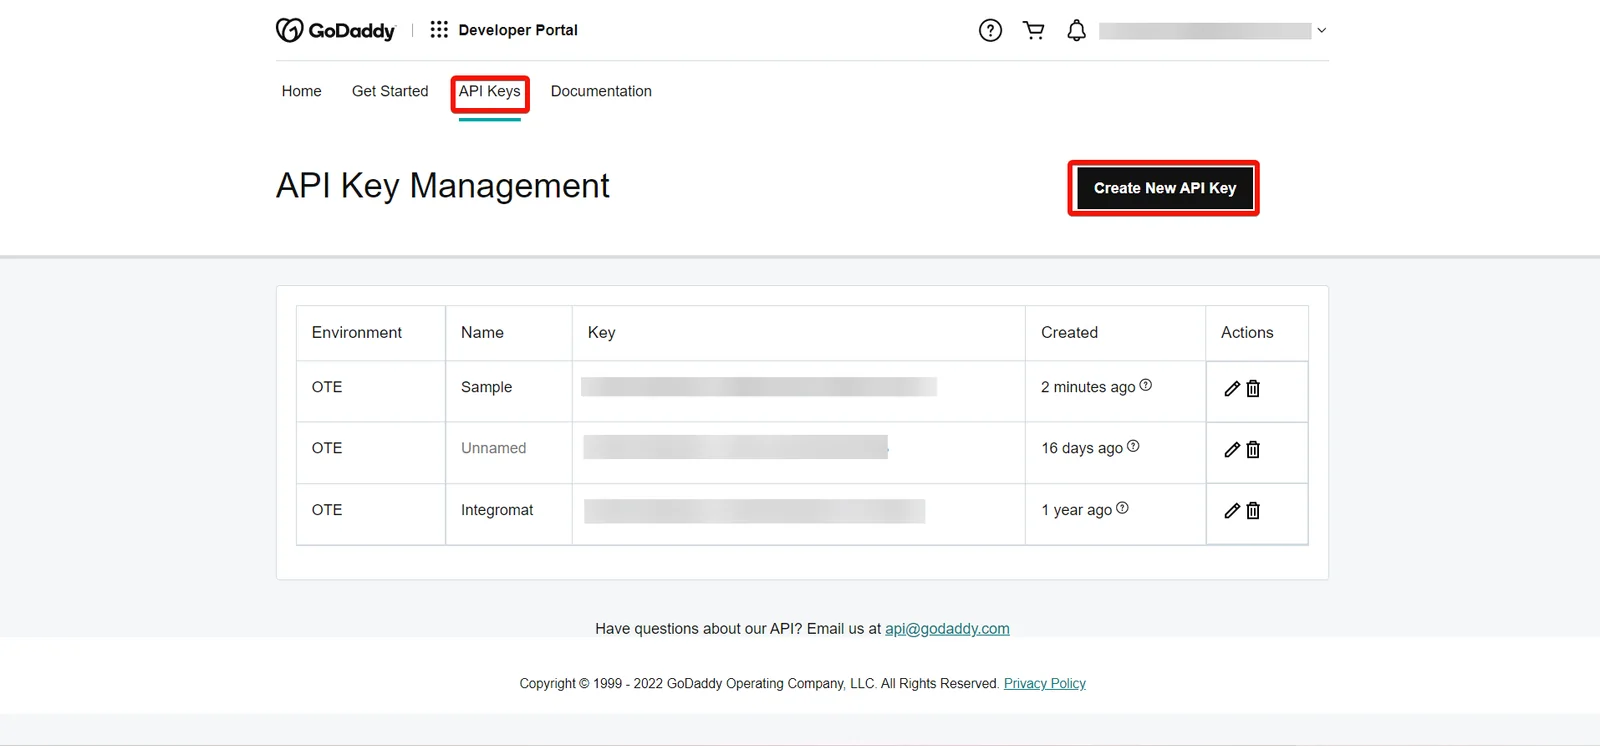
Task: Click the GoDaddy logo
Action: click(x=335, y=30)
